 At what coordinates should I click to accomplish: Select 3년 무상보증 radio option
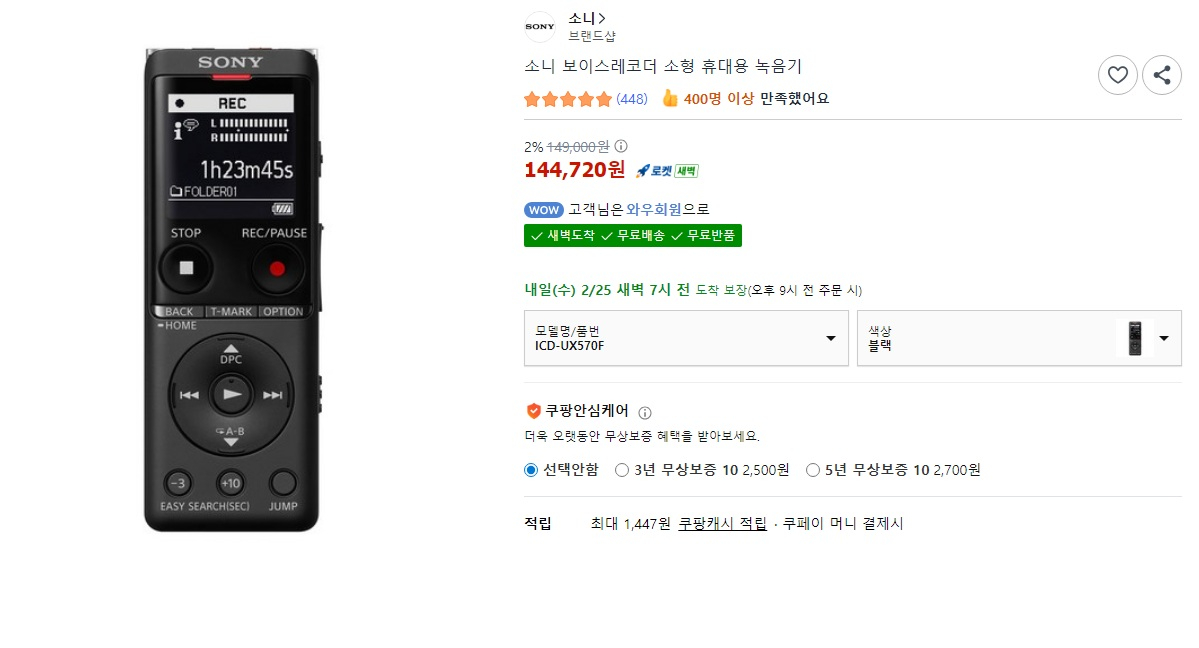click(622, 470)
